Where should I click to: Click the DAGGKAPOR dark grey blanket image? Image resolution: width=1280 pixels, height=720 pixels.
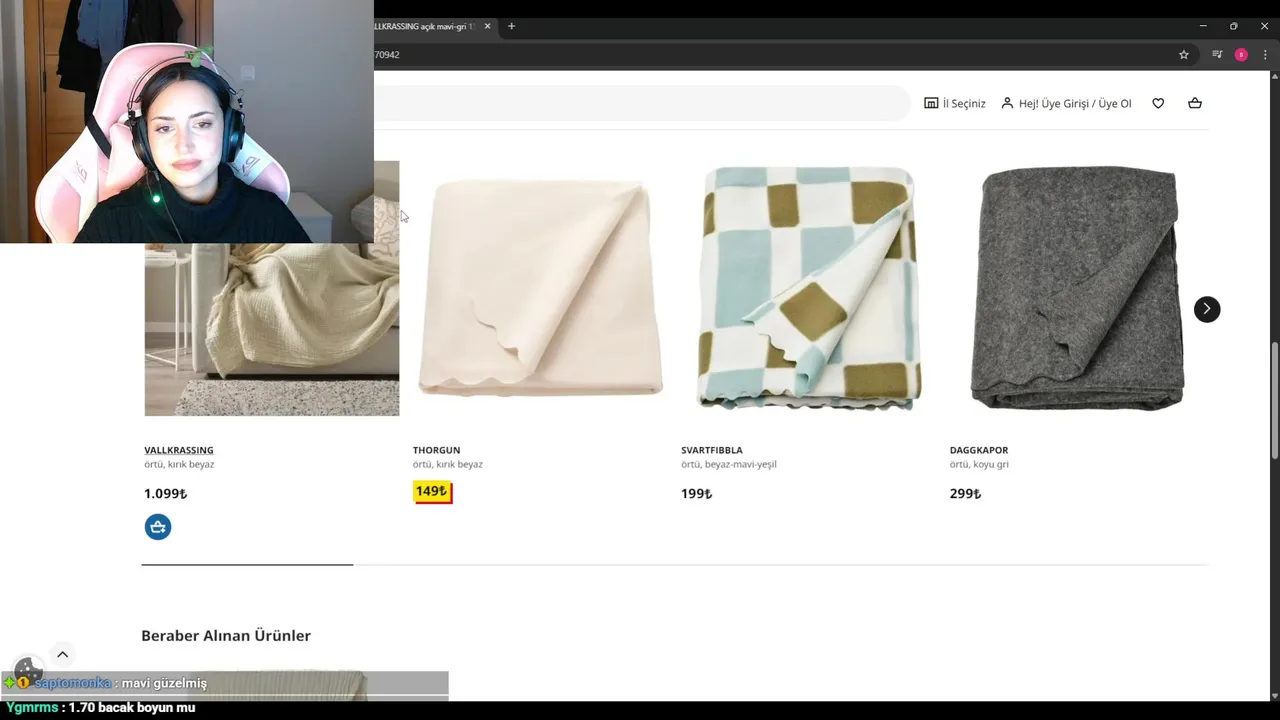(1077, 288)
